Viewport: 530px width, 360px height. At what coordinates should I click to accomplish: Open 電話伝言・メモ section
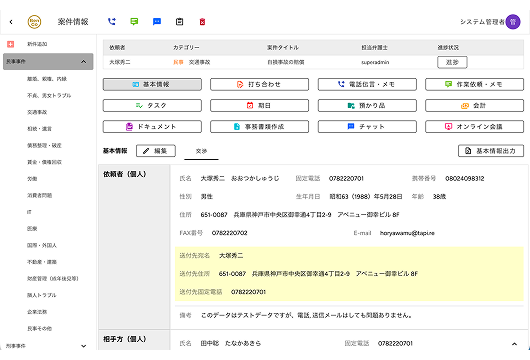[x=367, y=84]
